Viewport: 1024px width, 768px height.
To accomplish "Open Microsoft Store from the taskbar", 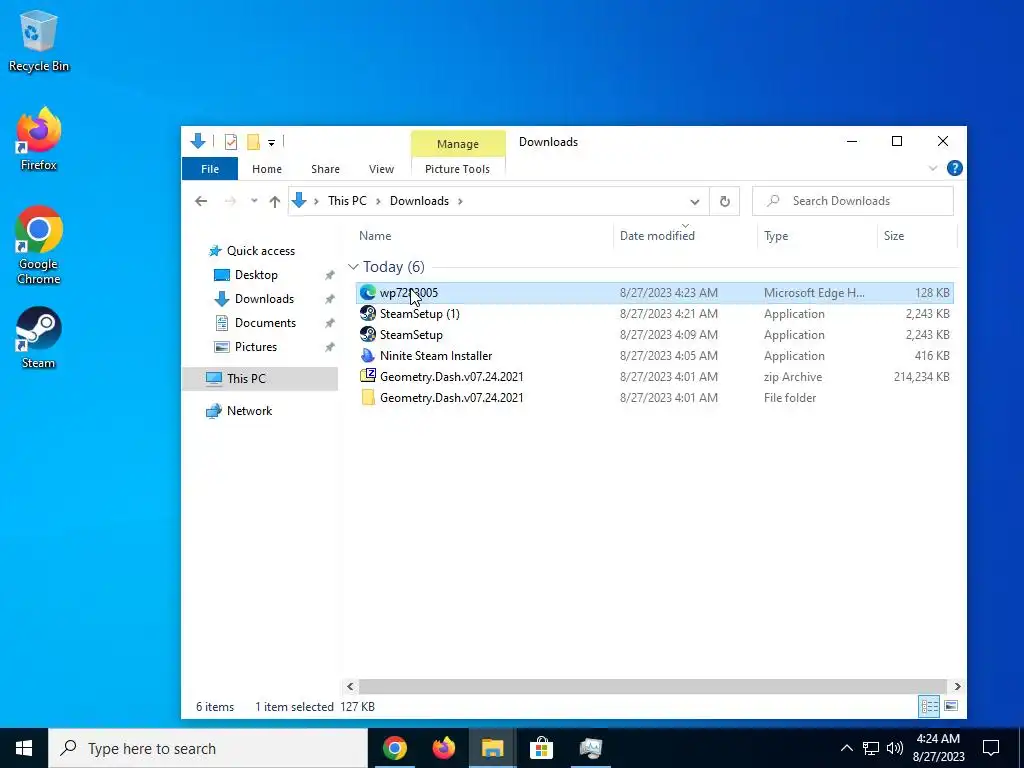I will click(541, 748).
